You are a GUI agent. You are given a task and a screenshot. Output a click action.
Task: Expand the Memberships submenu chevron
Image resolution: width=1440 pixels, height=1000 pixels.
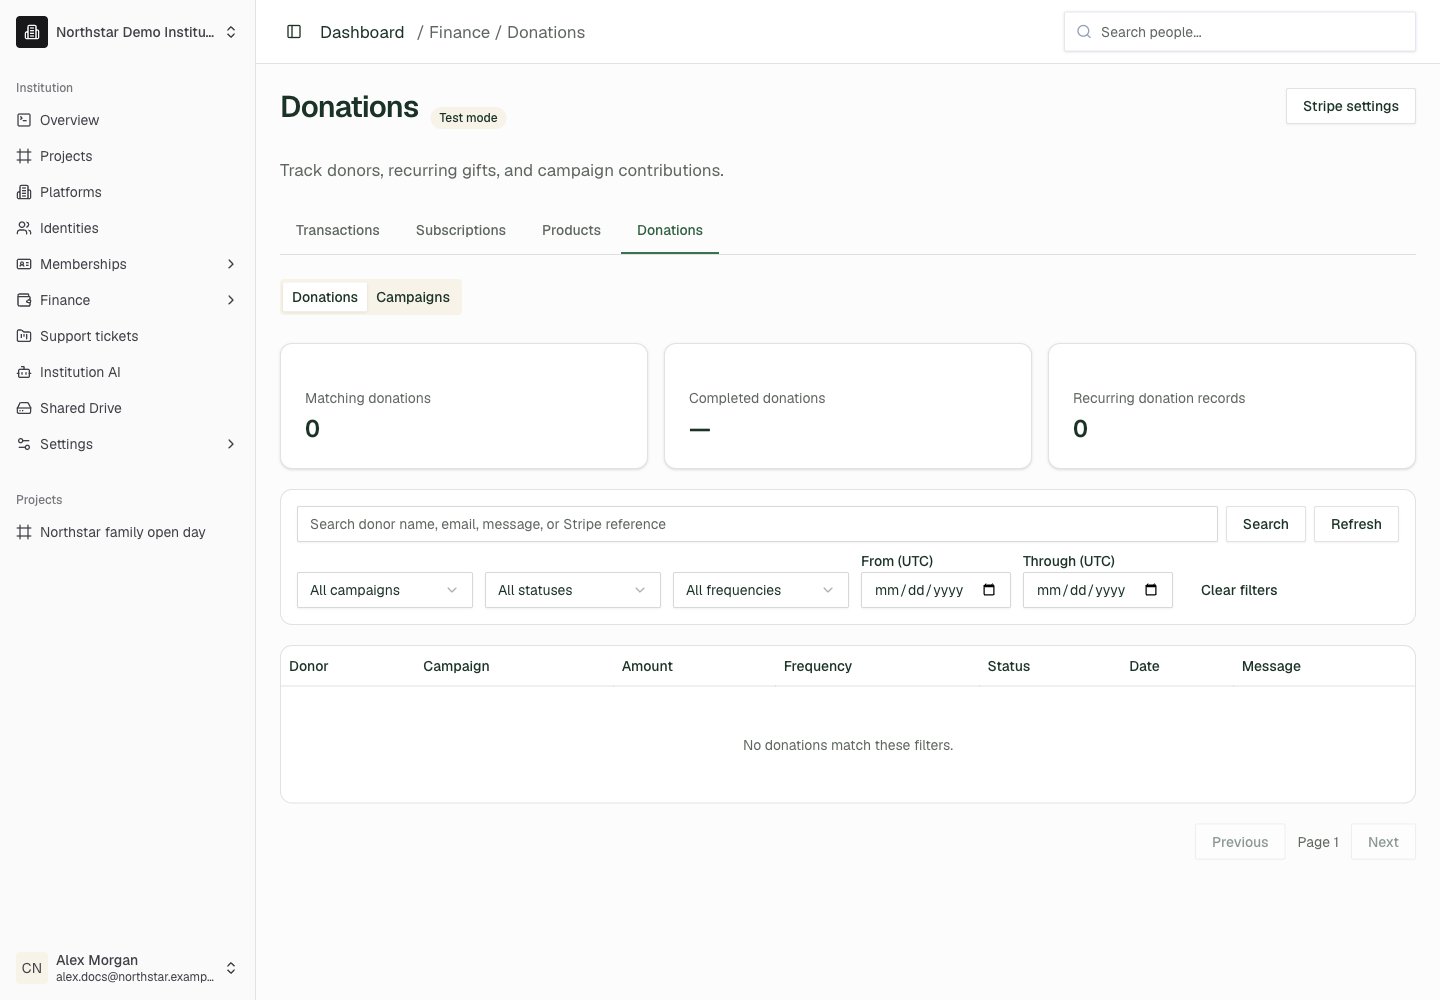[x=231, y=264]
